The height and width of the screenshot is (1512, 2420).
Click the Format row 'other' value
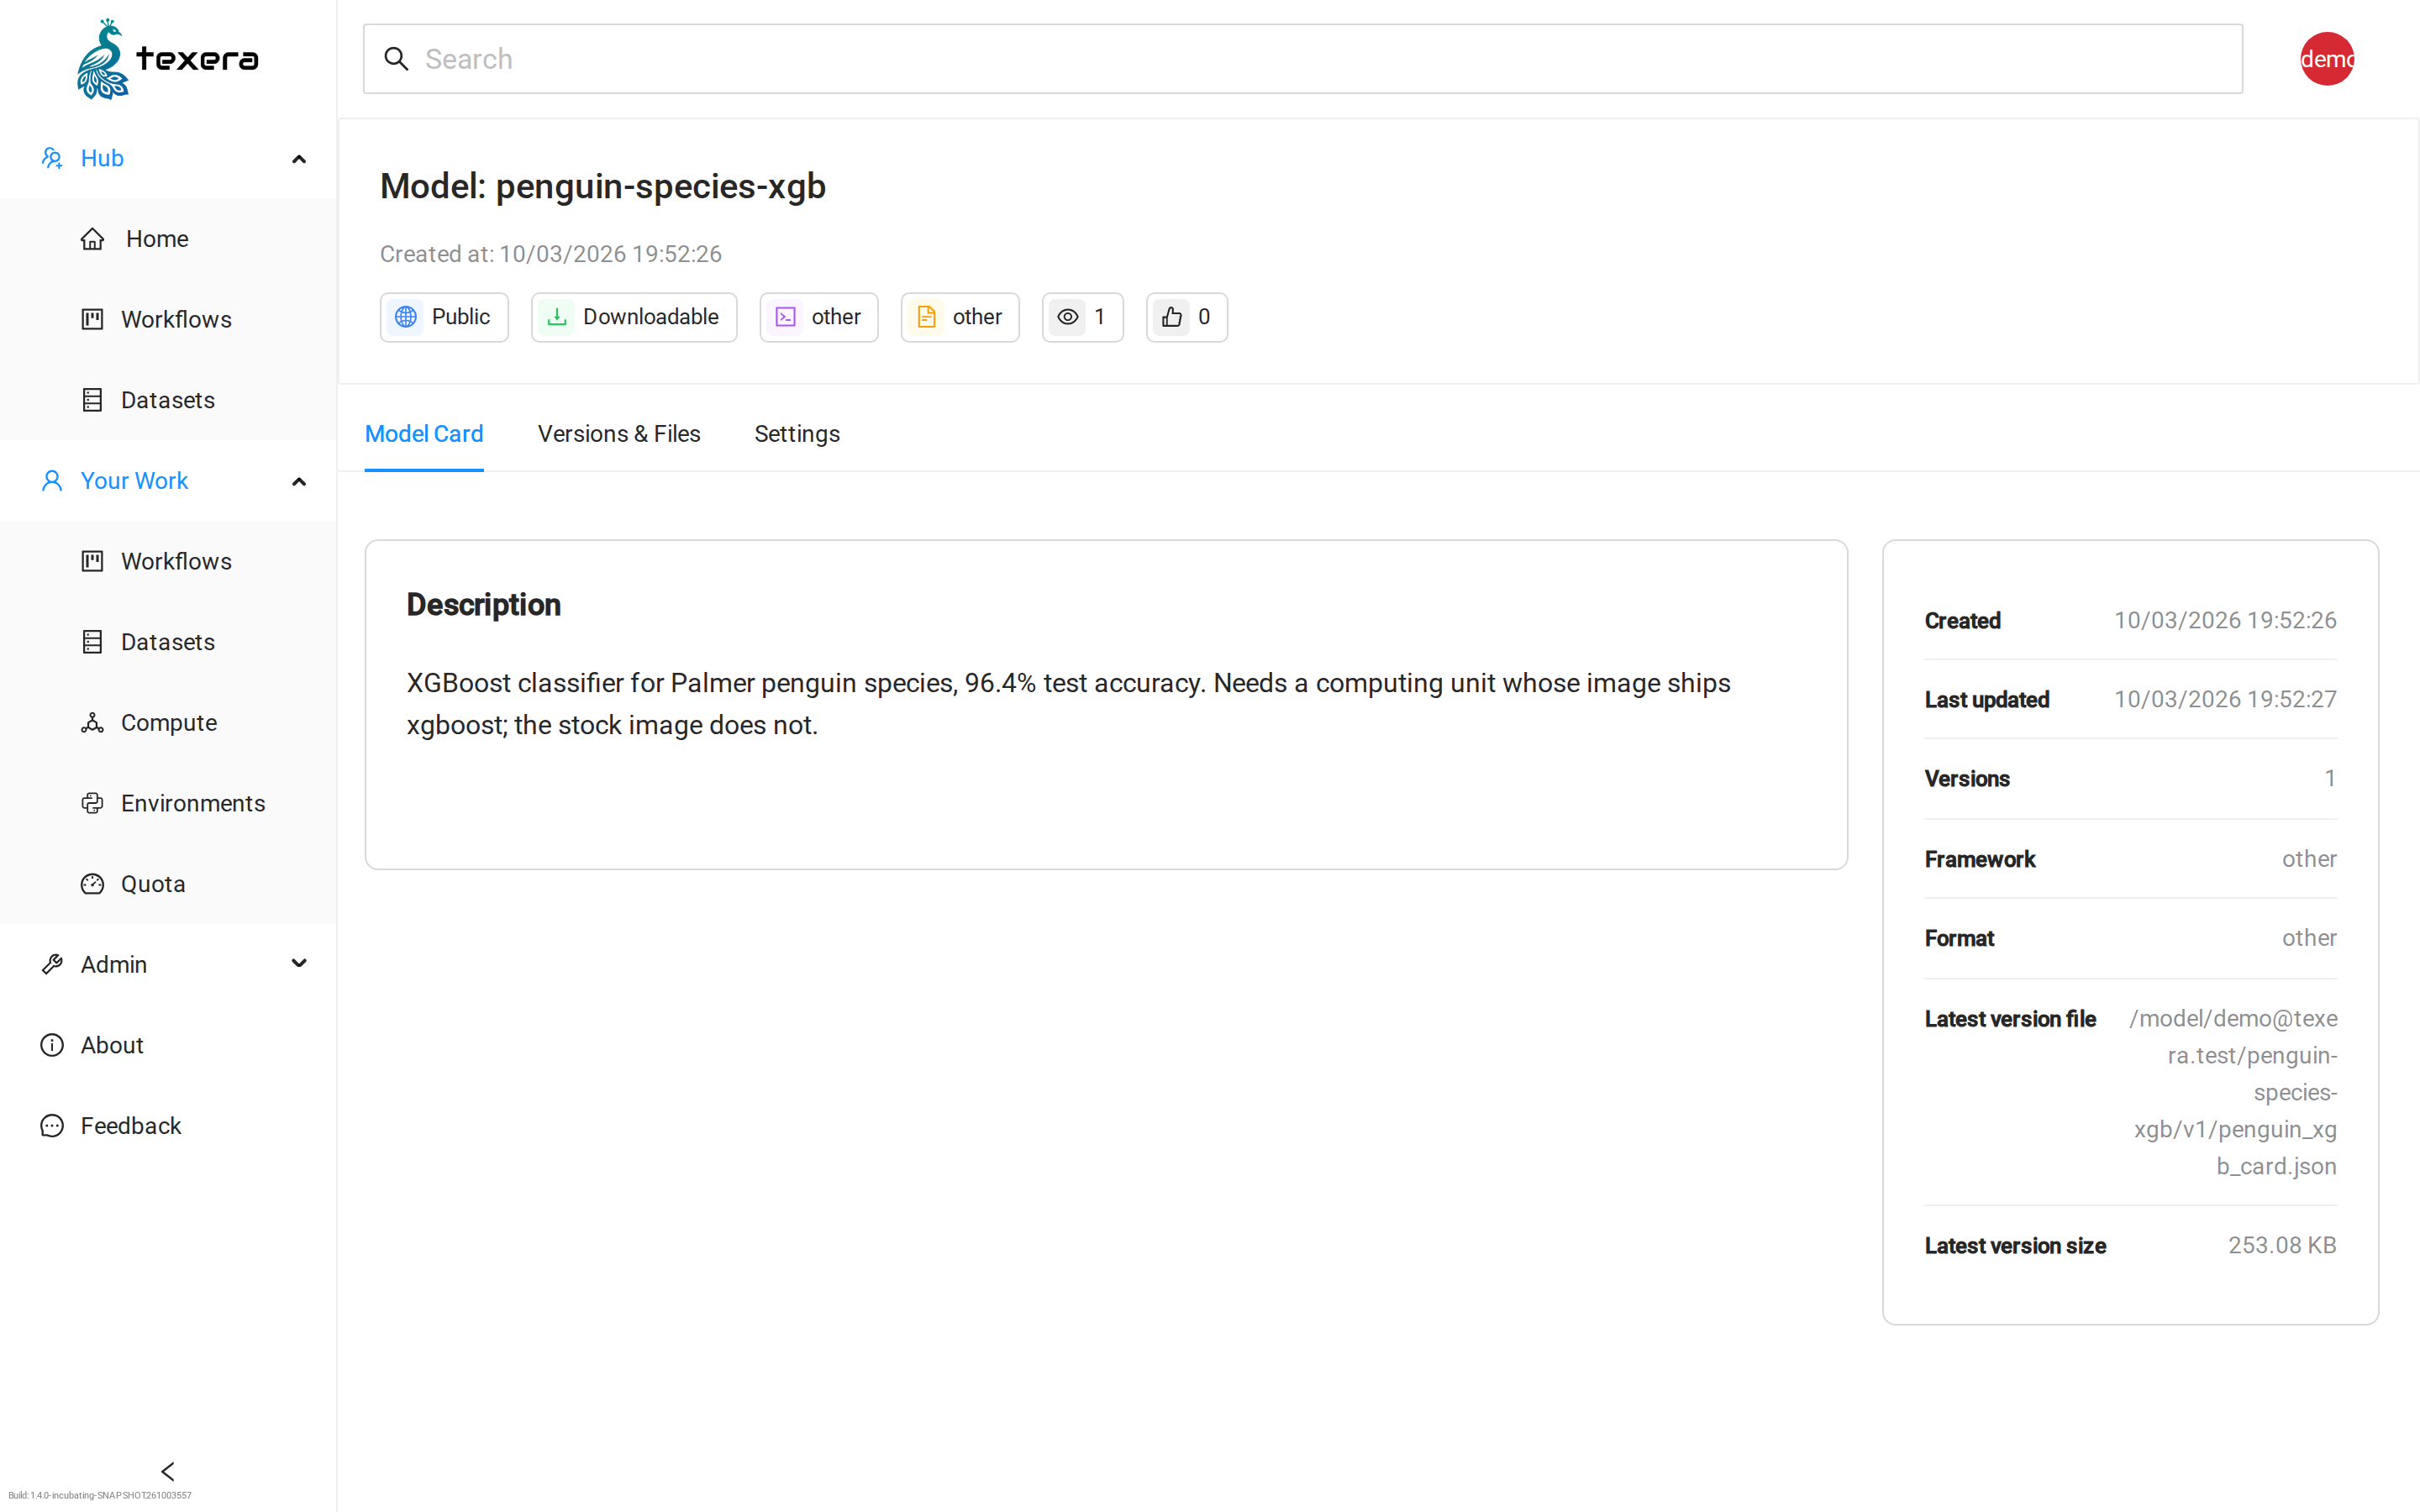[2309, 938]
